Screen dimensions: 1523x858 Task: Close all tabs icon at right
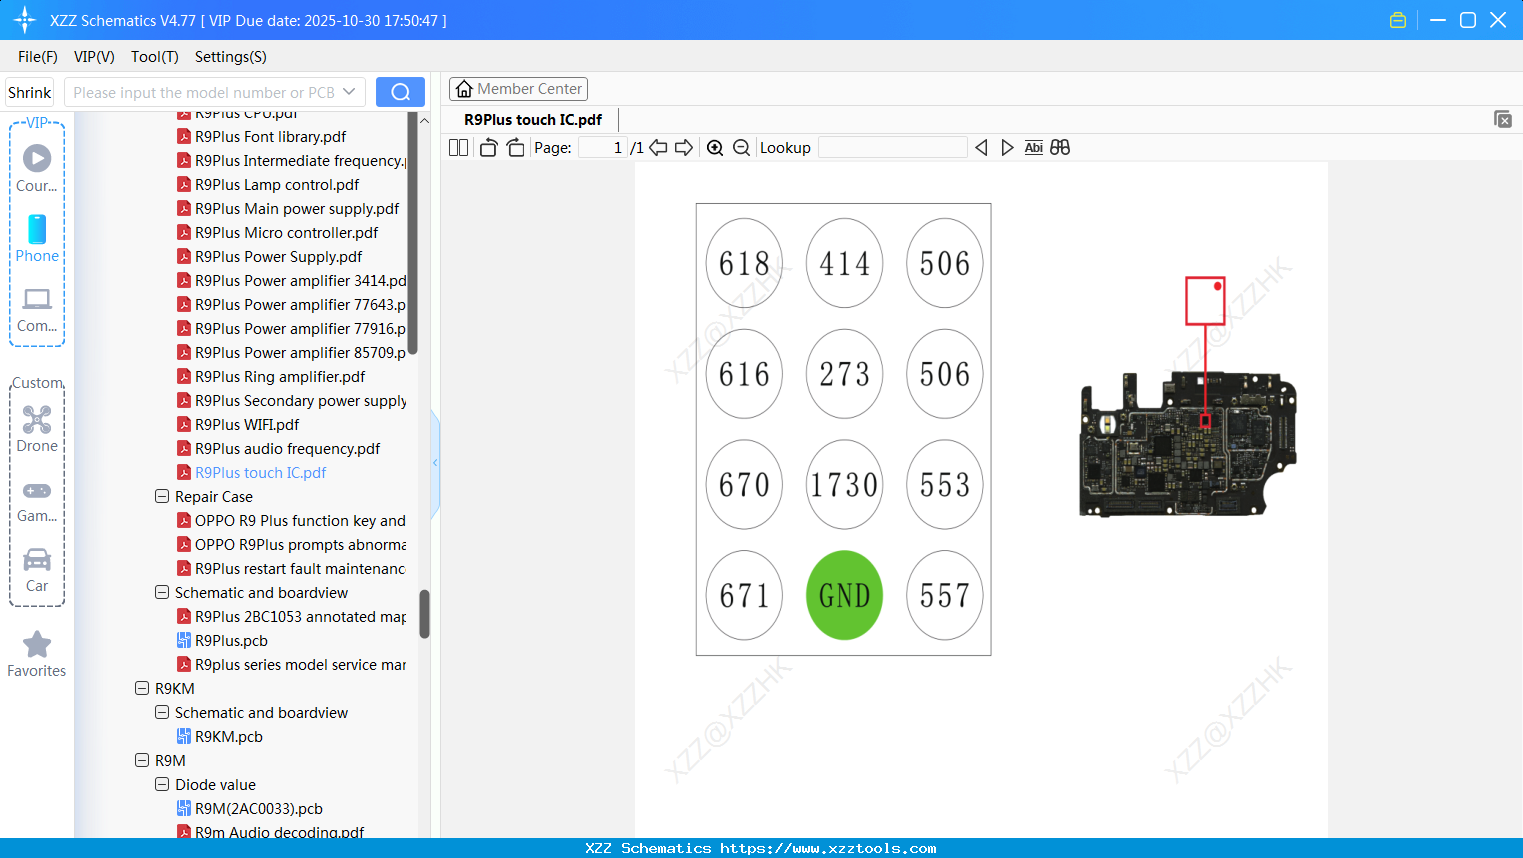pyautogui.click(x=1503, y=119)
